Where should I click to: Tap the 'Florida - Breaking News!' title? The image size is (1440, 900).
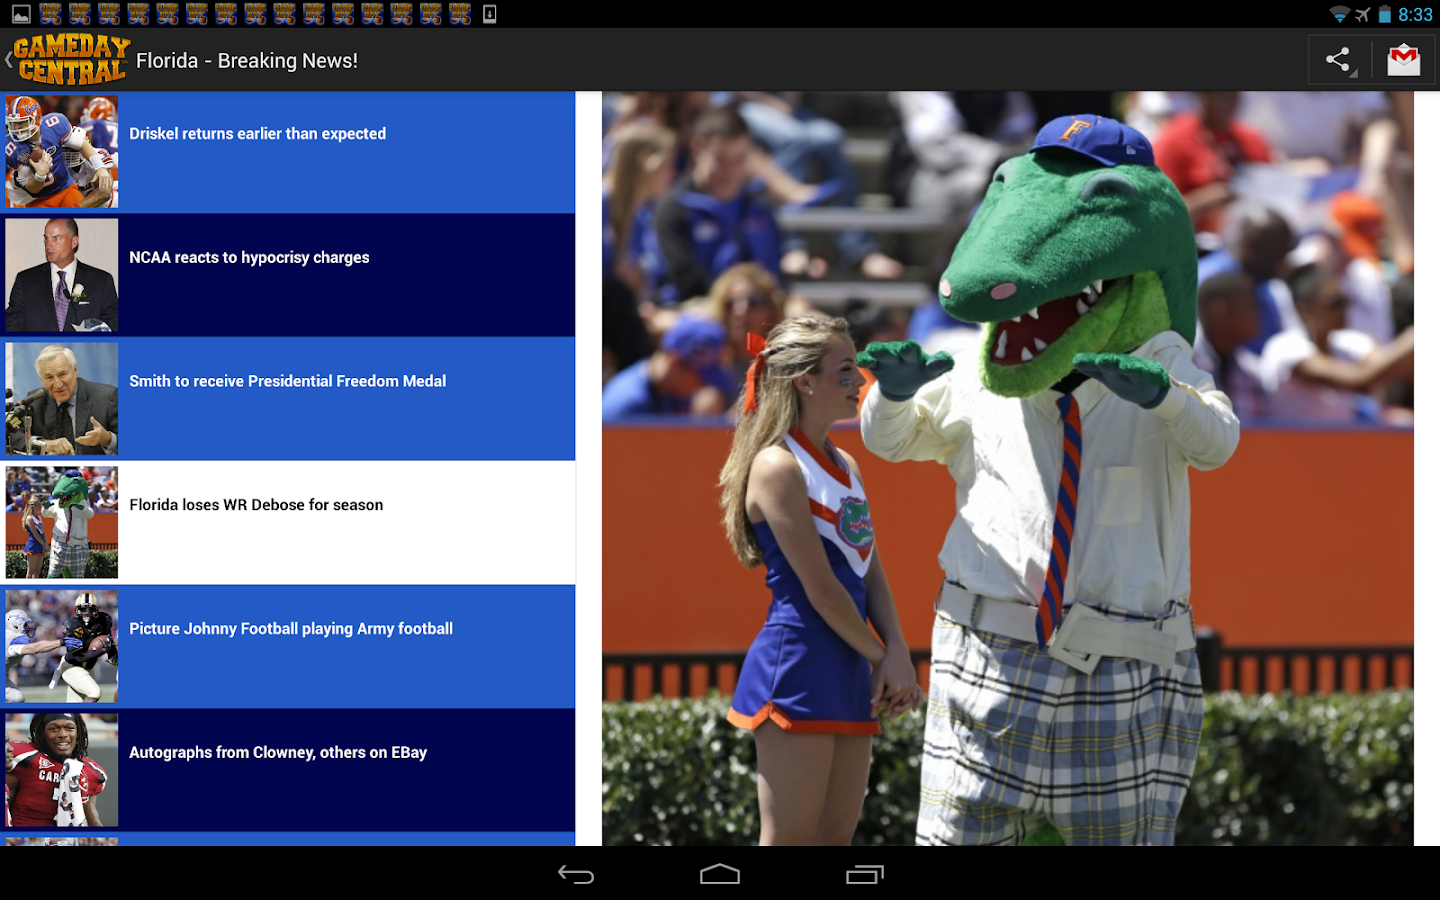point(247,61)
